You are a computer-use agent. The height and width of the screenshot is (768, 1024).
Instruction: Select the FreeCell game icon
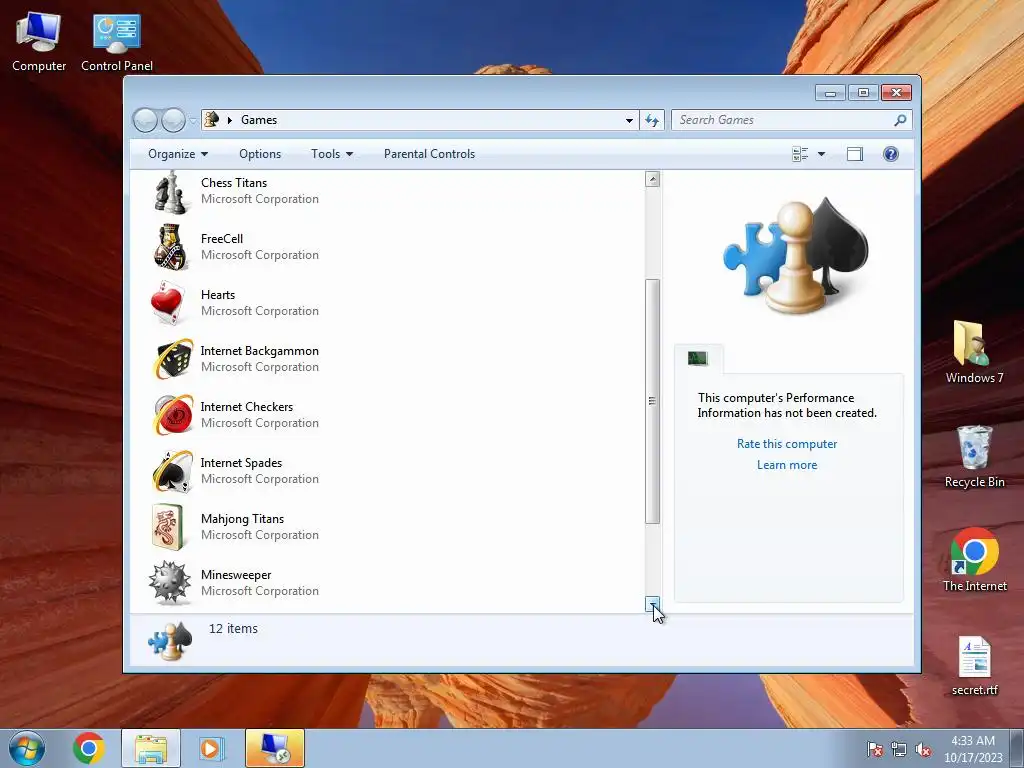click(x=170, y=248)
